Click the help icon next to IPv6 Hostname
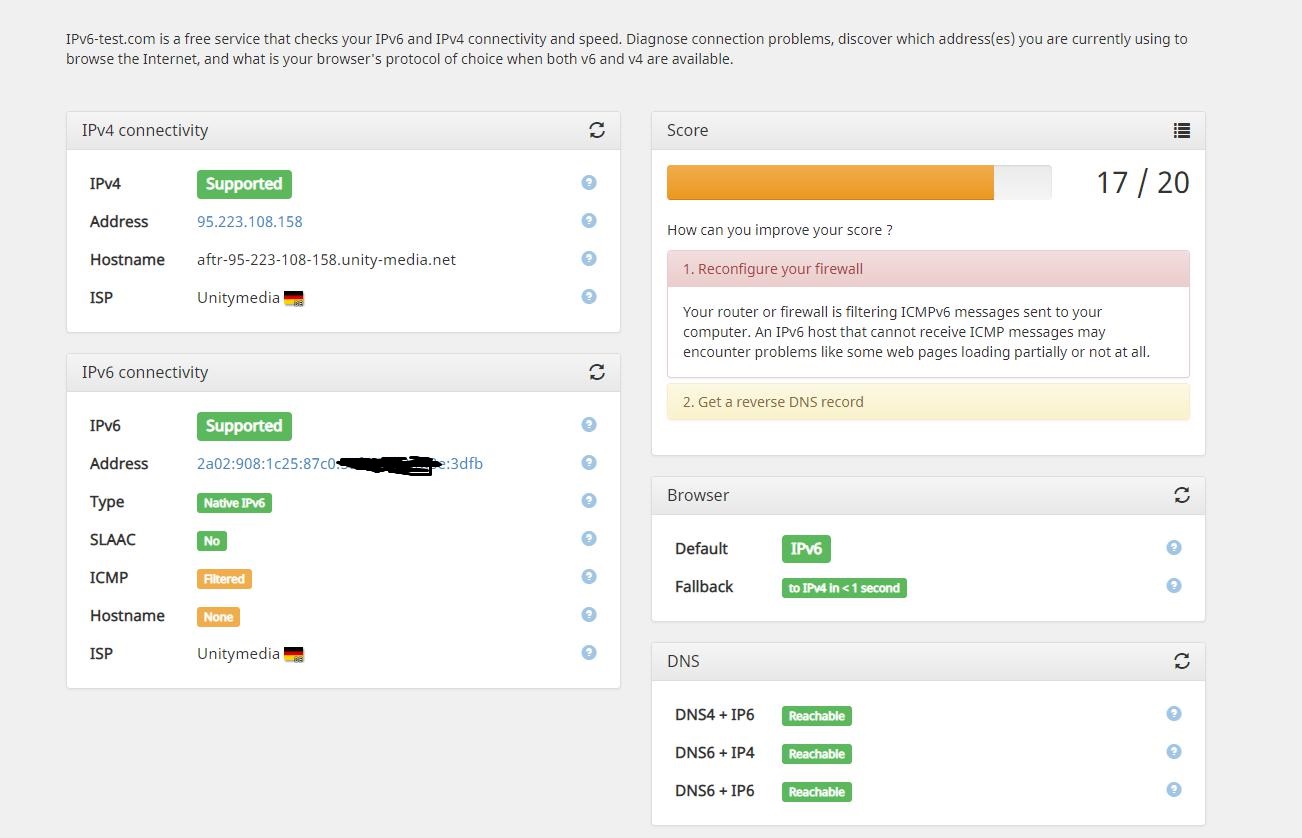This screenshot has height=838, width=1302. tap(588, 614)
